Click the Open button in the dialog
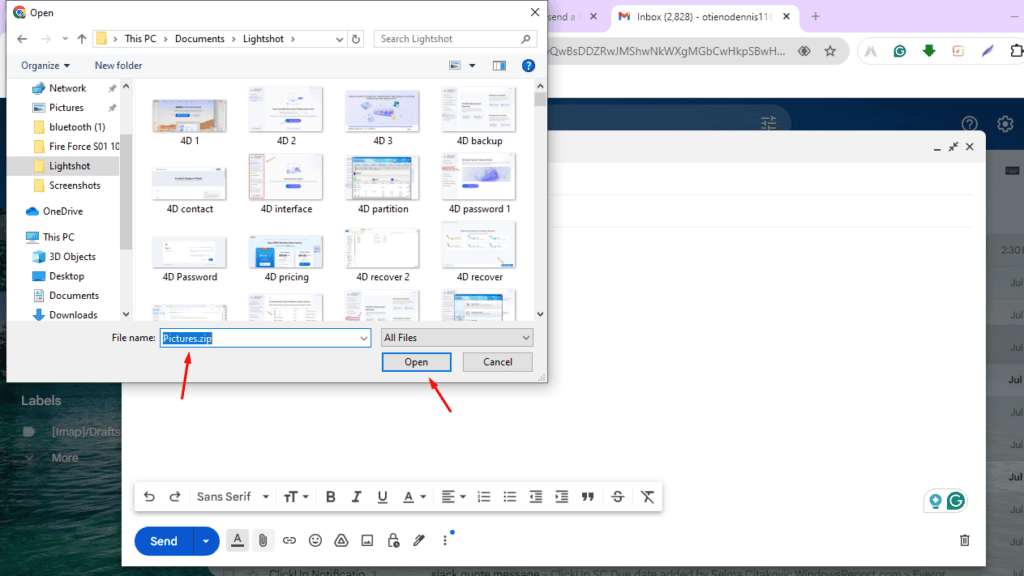The height and width of the screenshot is (576, 1024). (416, 362)
